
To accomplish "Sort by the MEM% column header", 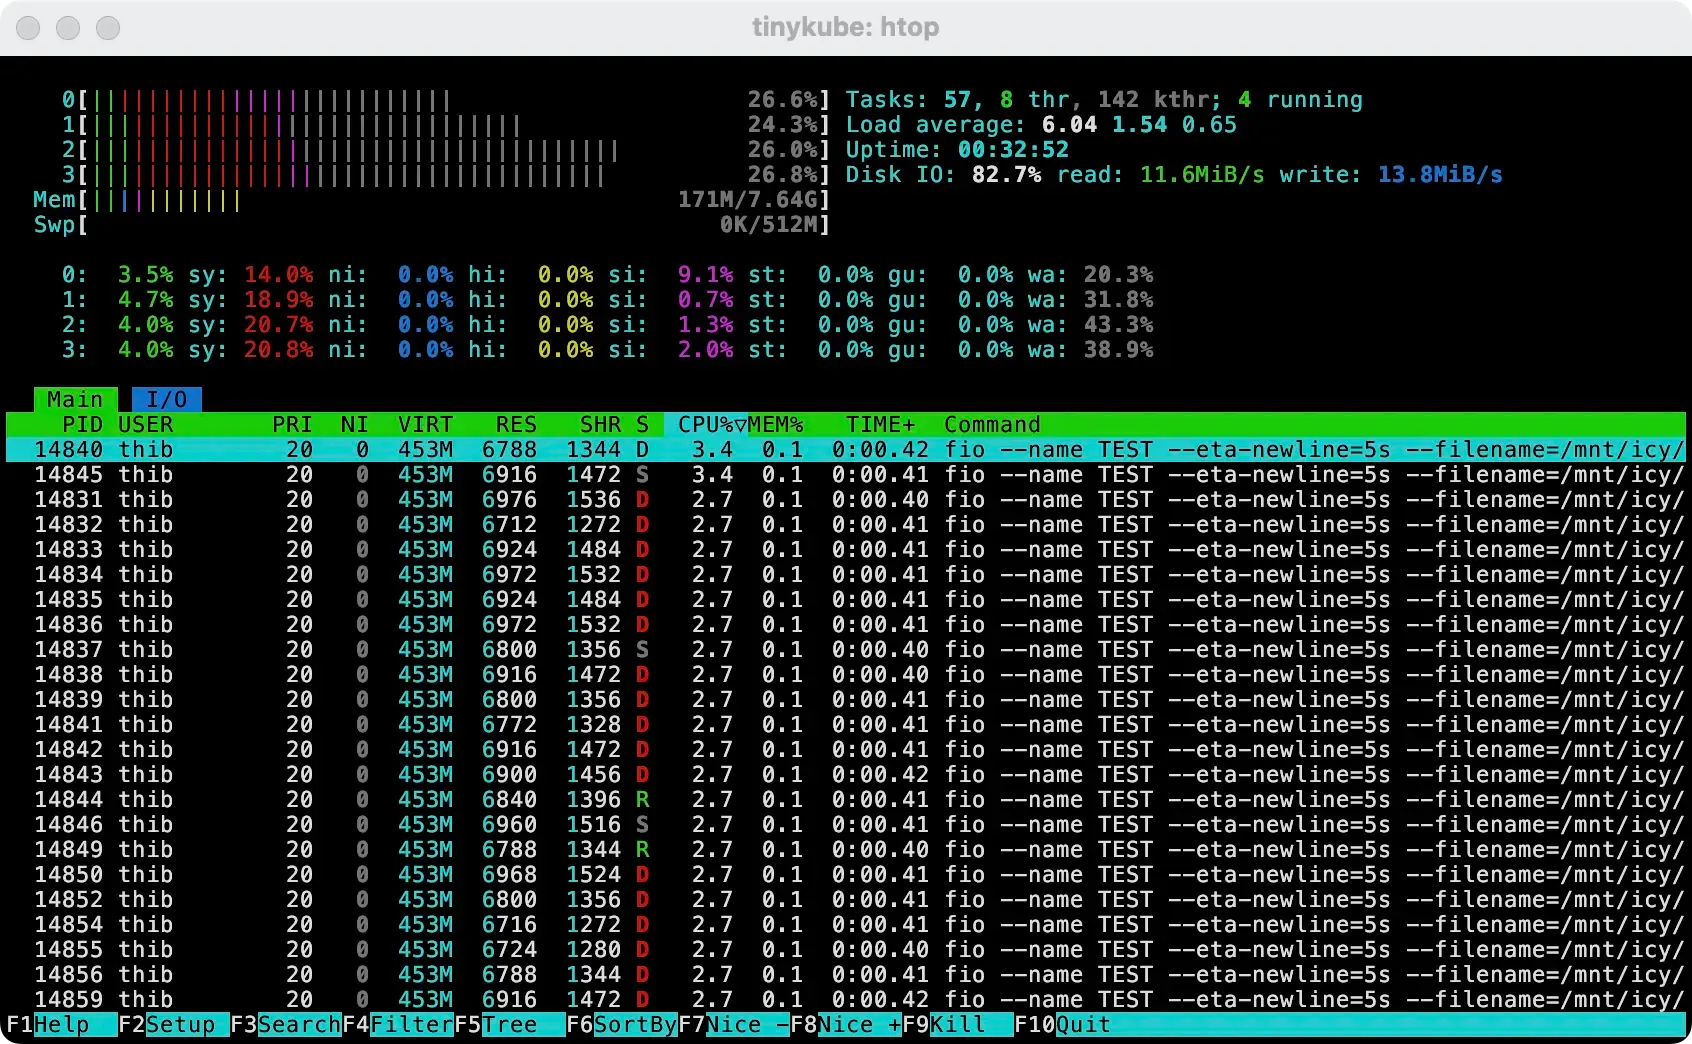I will 775,424.
